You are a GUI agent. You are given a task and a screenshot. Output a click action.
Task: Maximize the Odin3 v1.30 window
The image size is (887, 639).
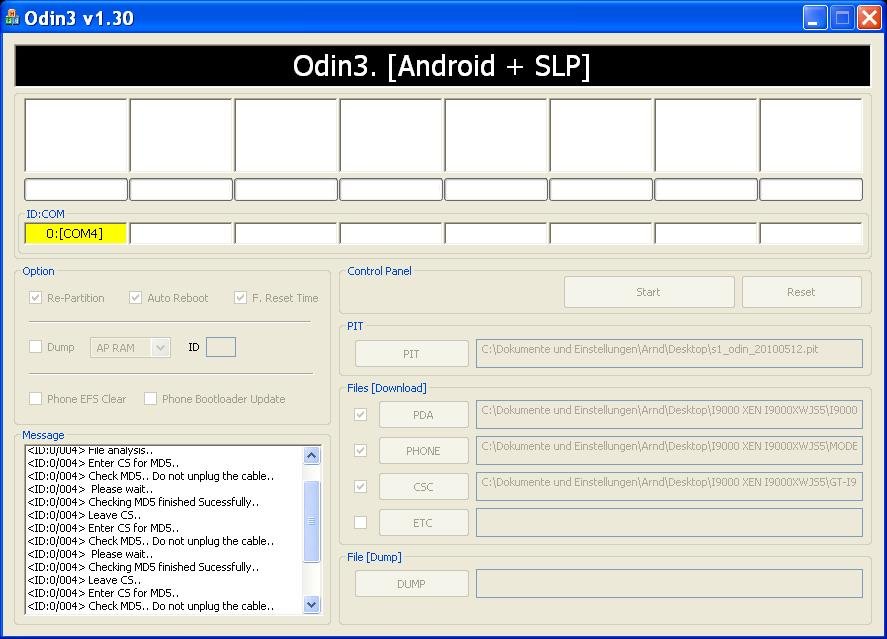click(x=842, y=18)
